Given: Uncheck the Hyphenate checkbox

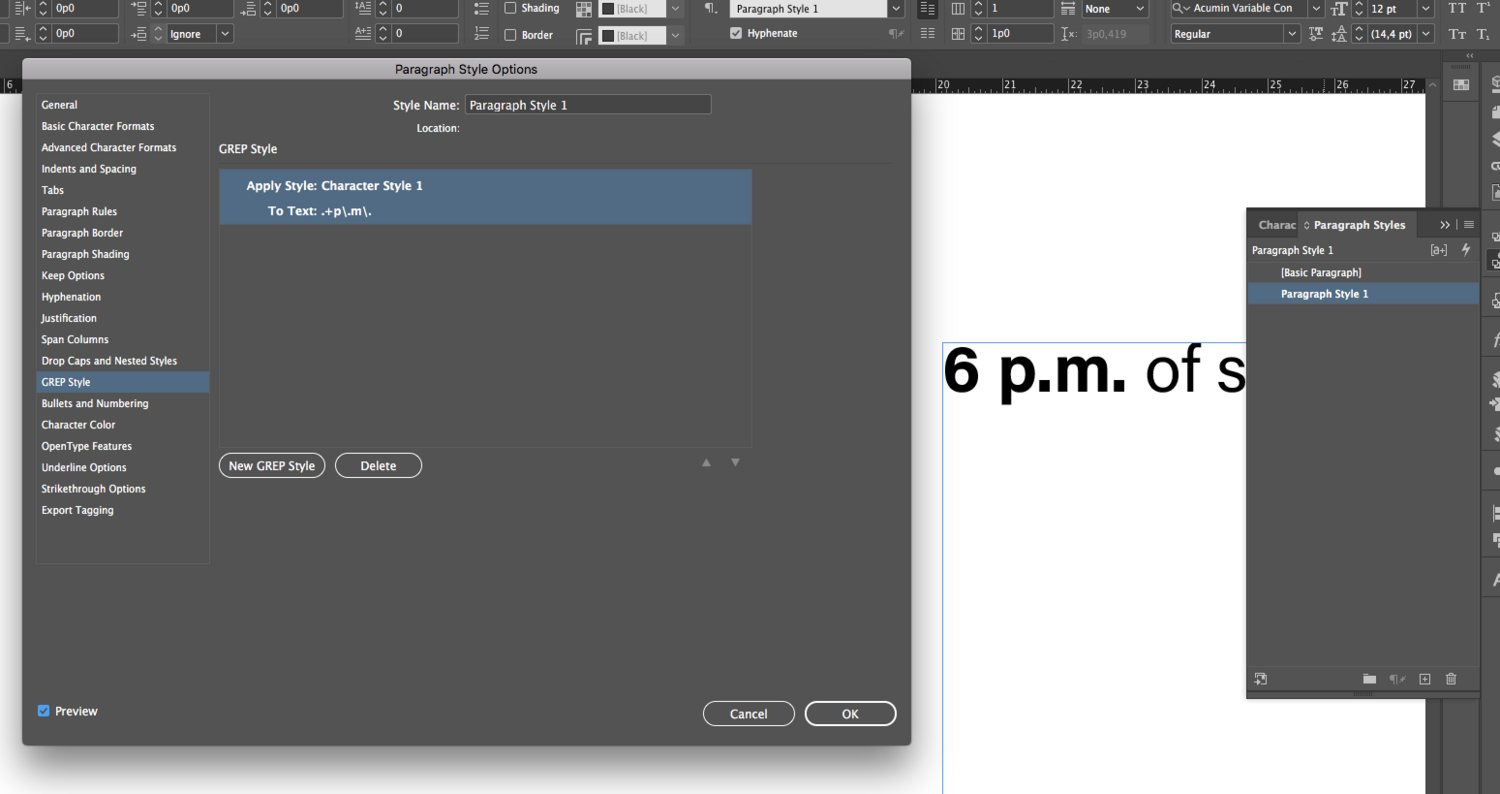Looking at the screenshot, I should pos(737,33).
